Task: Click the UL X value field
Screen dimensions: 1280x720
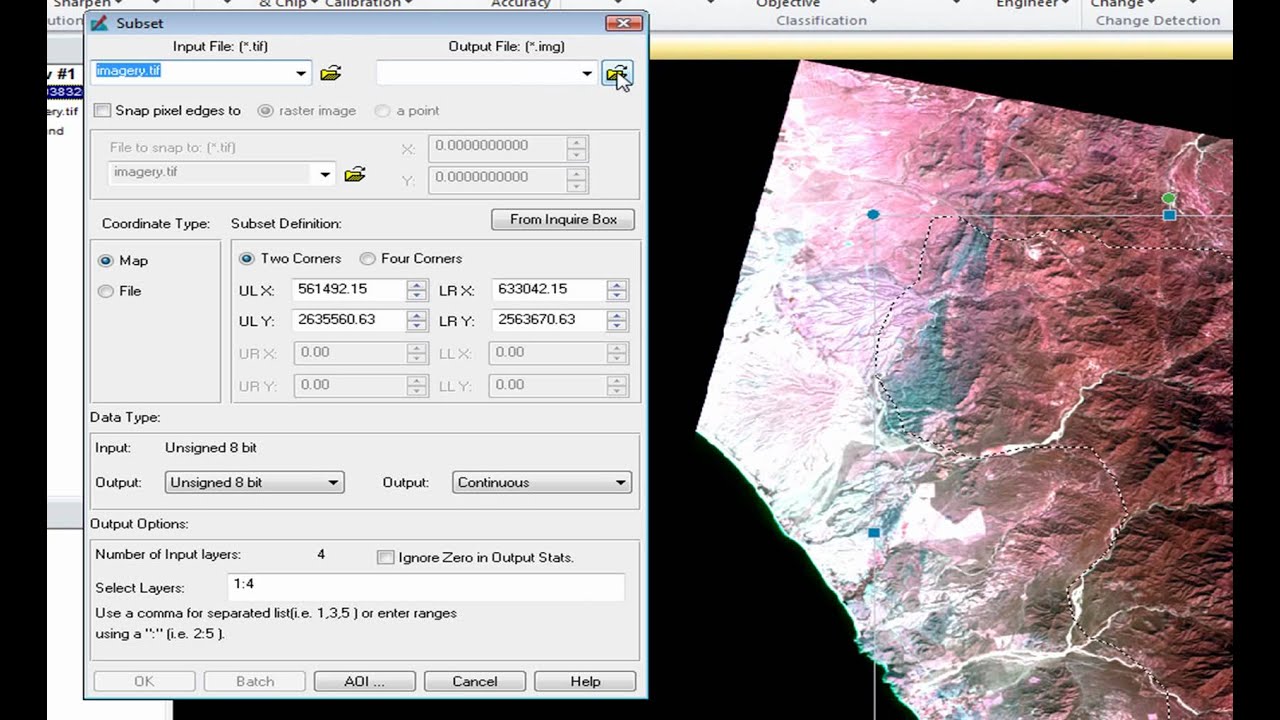Action: tap(350, 290)
